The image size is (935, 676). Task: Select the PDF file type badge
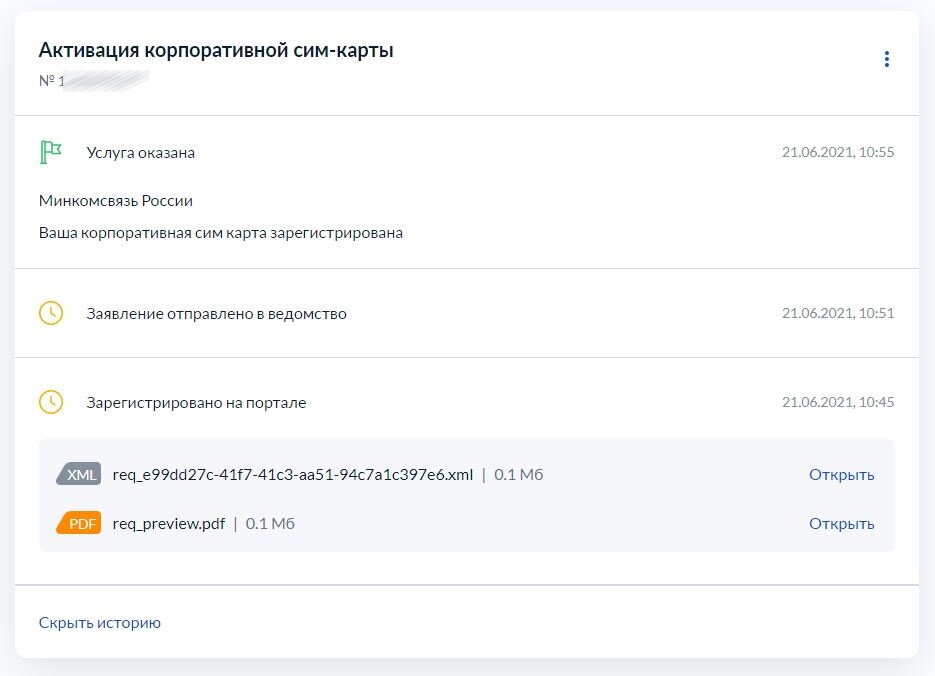click(x=81, y=523)
